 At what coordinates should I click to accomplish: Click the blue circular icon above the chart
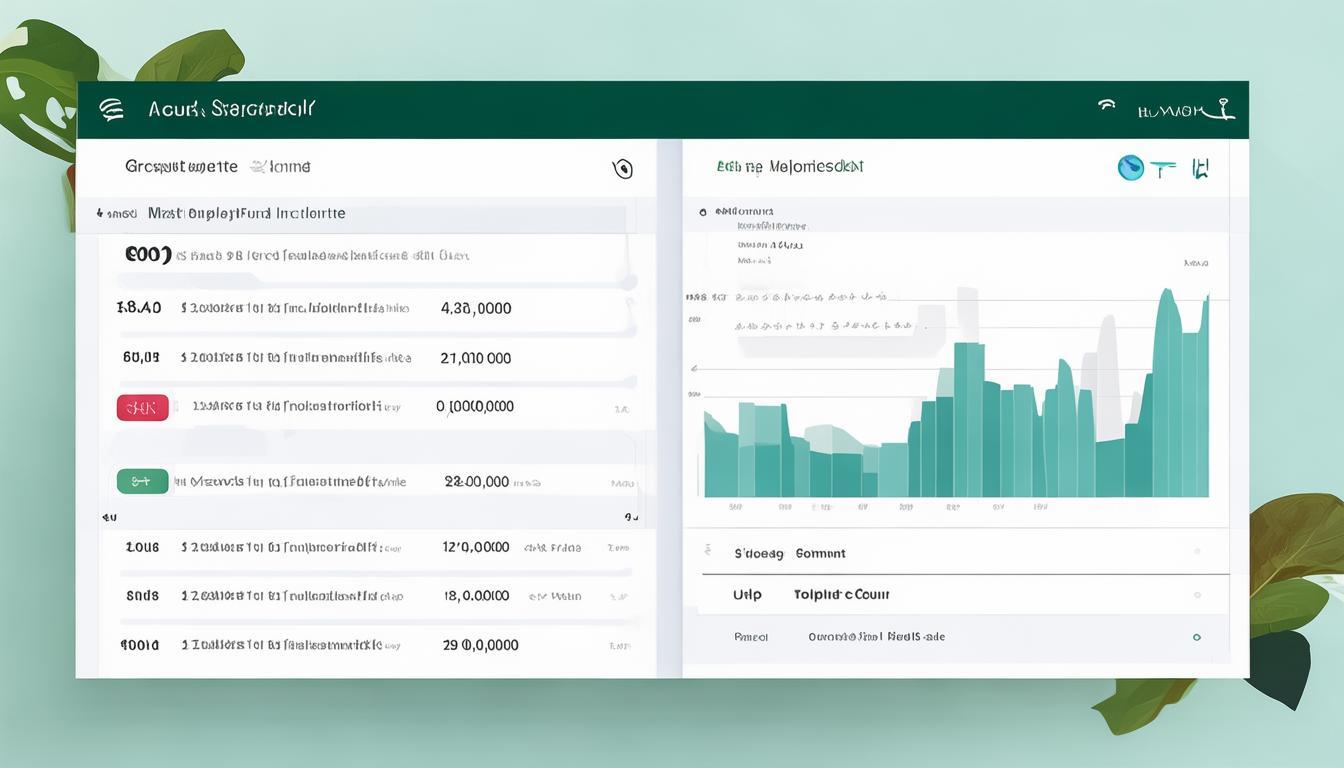pos(1130,168)
